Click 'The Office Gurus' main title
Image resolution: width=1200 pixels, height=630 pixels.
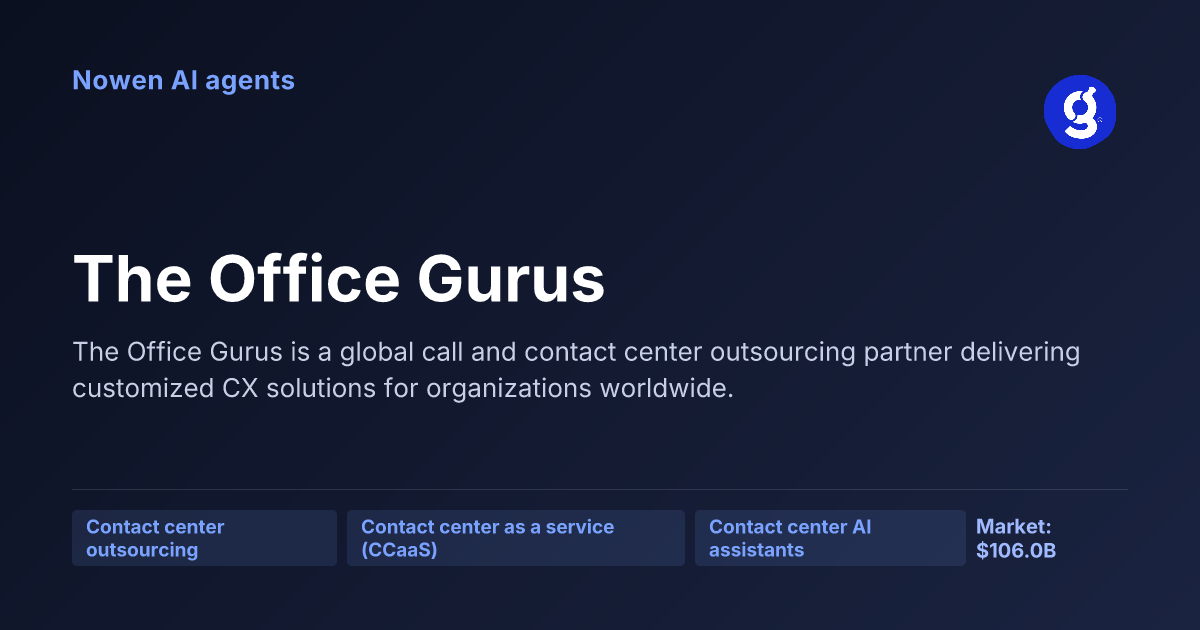click(339, 277)
